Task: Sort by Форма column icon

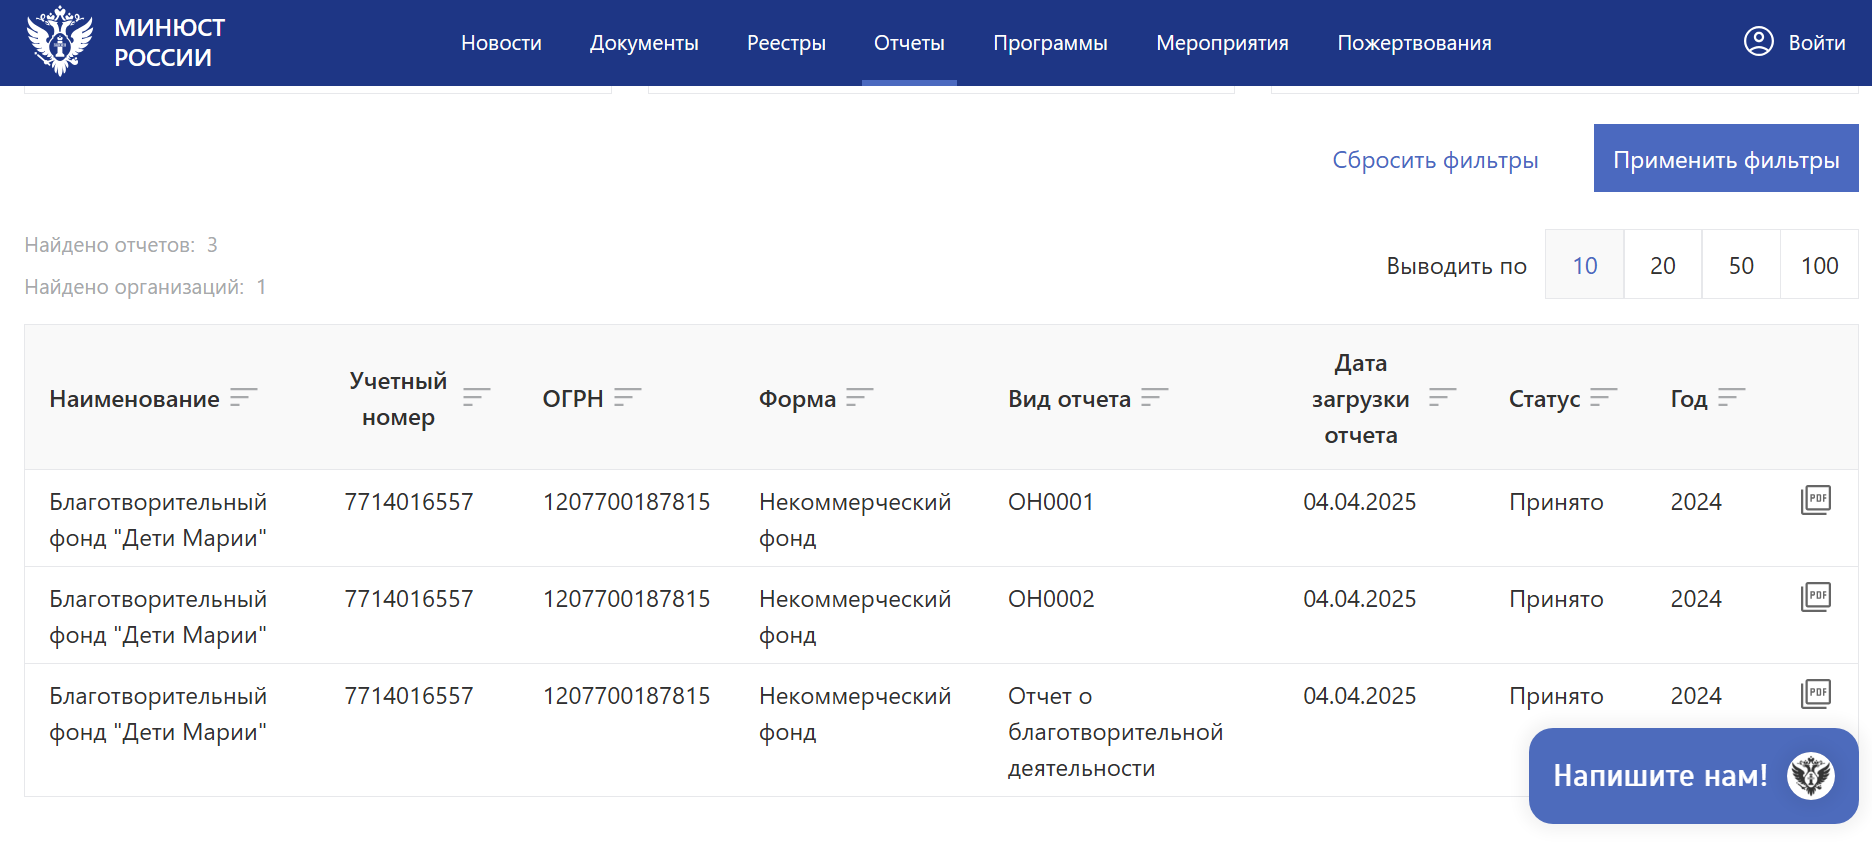Action: click(859, 398)
